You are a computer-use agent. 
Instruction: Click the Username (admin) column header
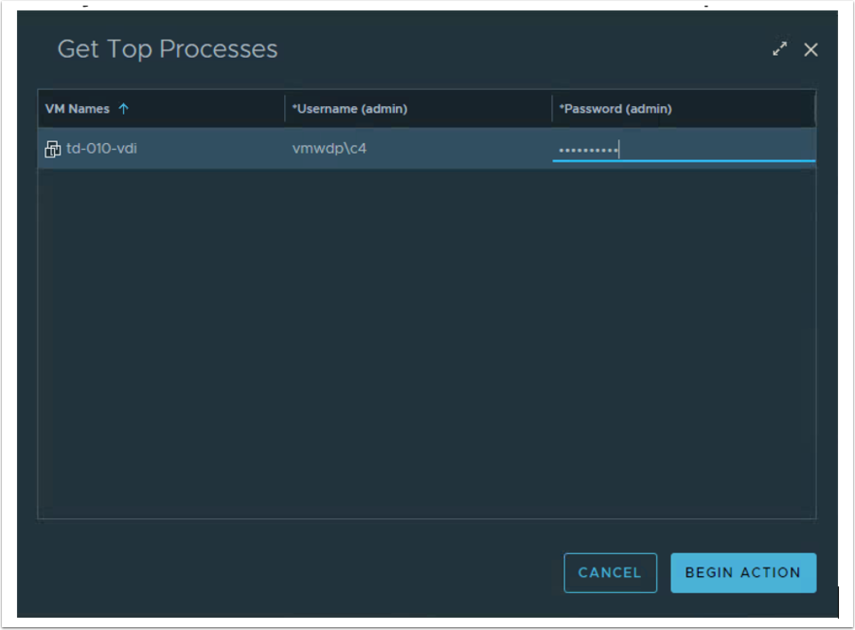(349, 109)
